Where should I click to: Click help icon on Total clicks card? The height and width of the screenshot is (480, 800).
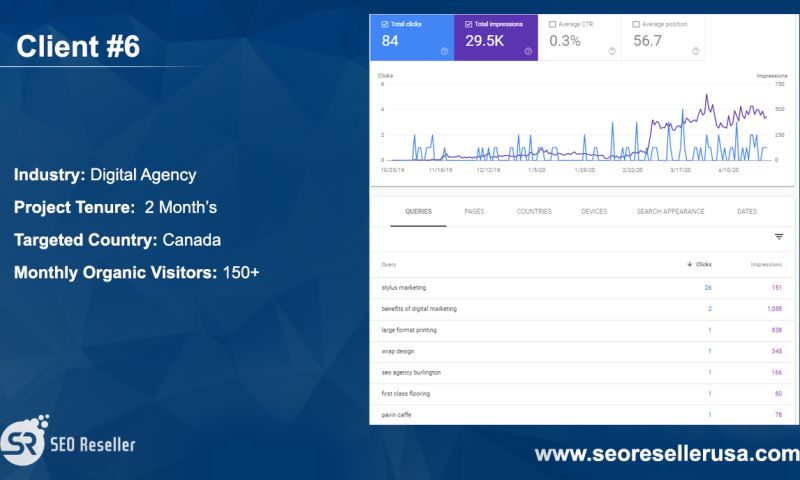(444, 51)
